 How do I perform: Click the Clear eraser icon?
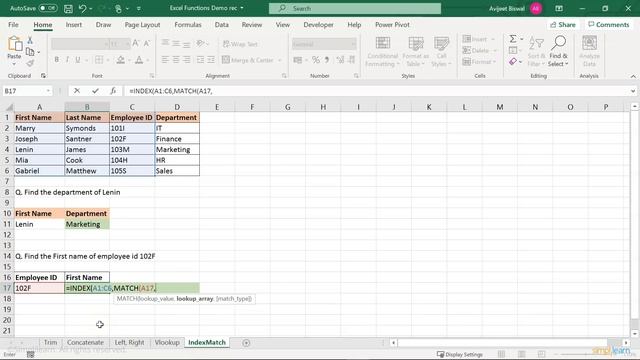pyautogui.click(x=513, y=62)
